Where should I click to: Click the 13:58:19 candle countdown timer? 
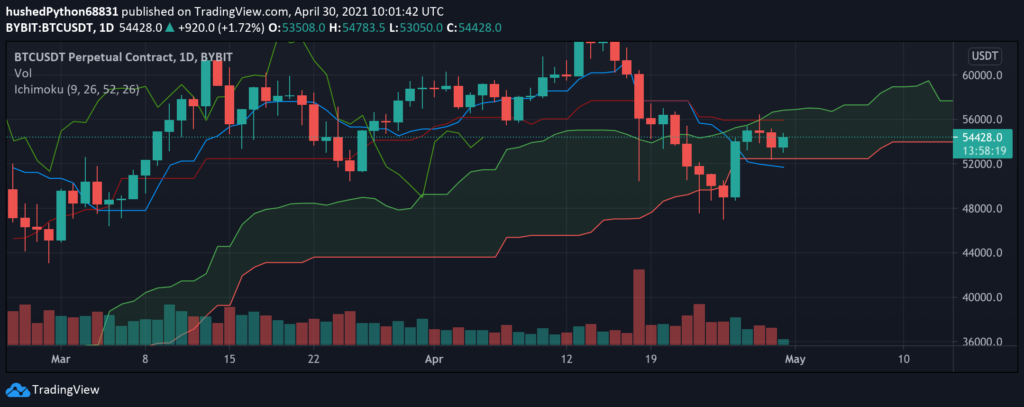coord(986,150)
